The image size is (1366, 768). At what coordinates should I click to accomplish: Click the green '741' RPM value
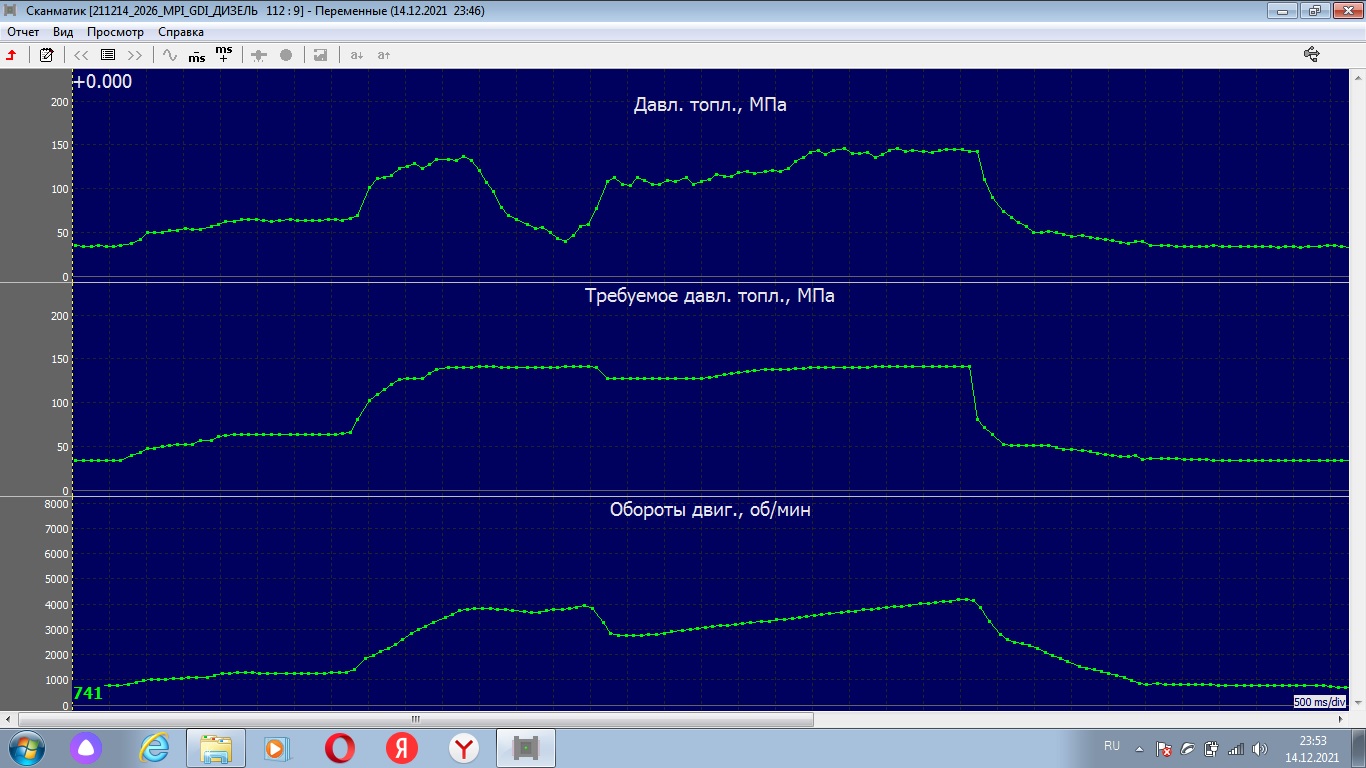88,693
